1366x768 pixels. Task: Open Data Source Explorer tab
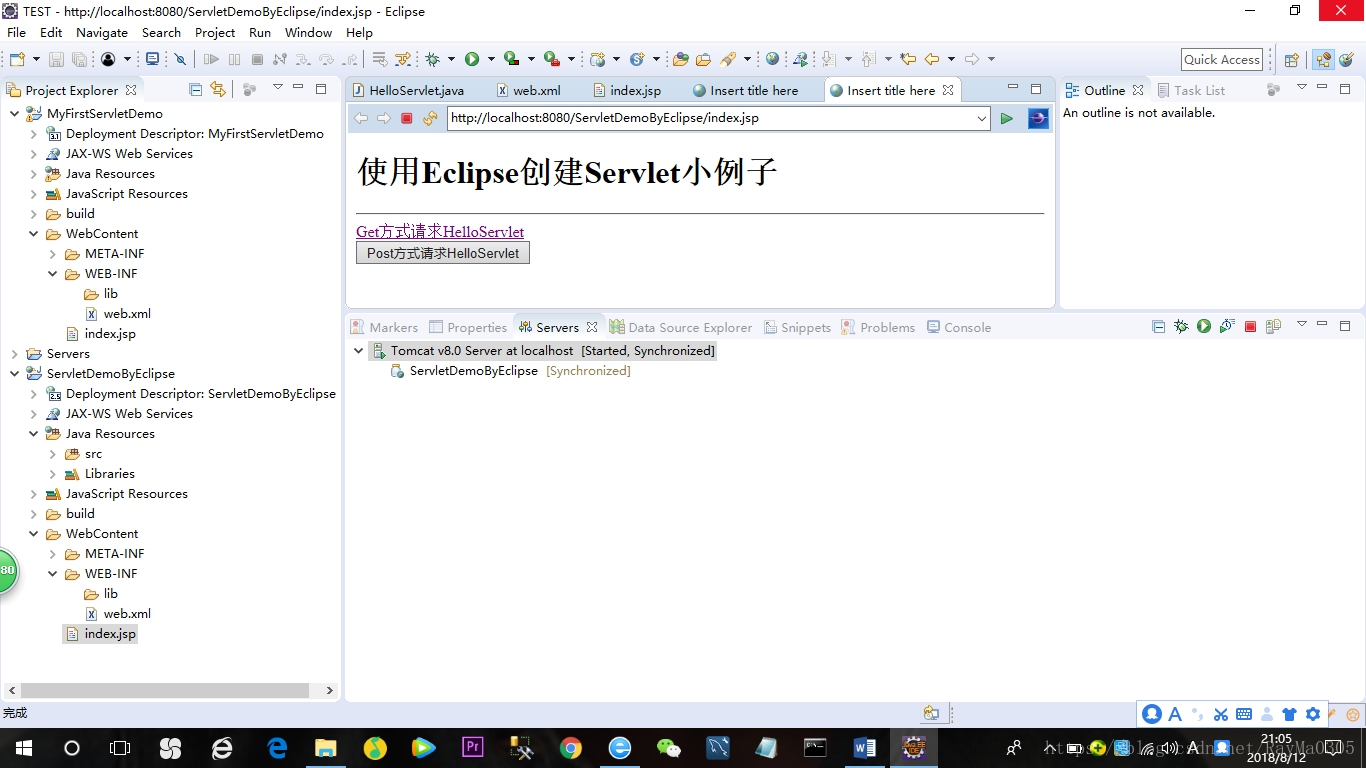pos(680,327)
